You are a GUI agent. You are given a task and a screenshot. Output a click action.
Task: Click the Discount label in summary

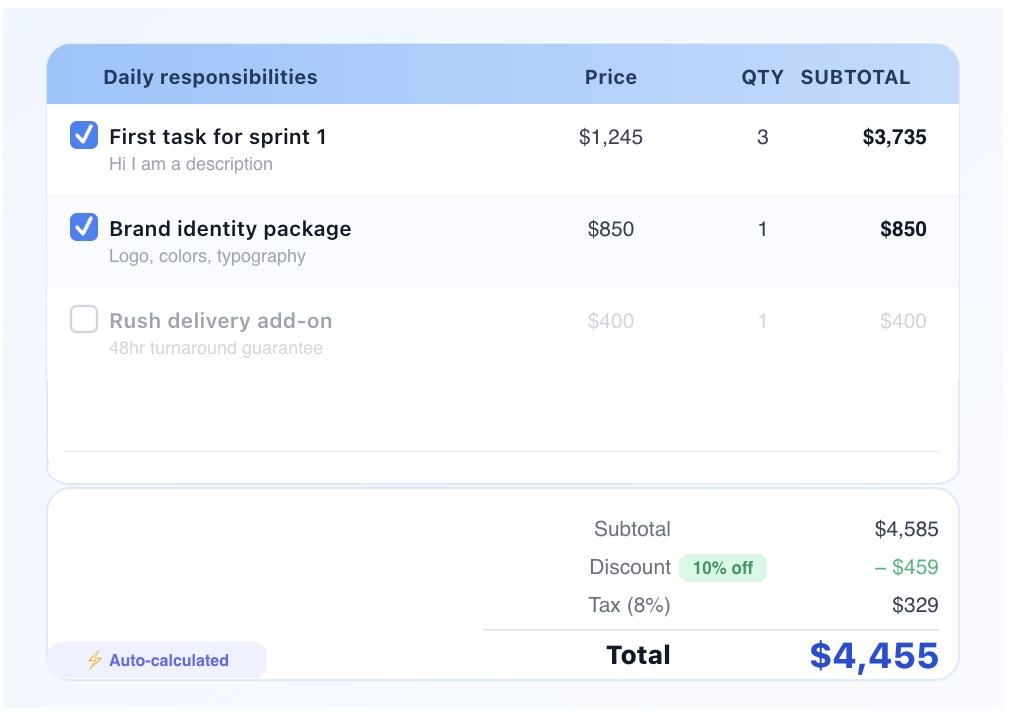pyautogui.click(x=630, y=568)
